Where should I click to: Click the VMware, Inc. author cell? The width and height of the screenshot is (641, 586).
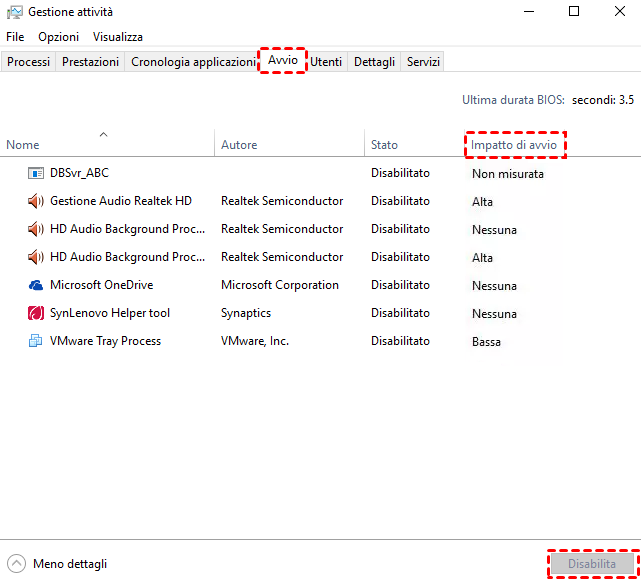coord(255,341)
